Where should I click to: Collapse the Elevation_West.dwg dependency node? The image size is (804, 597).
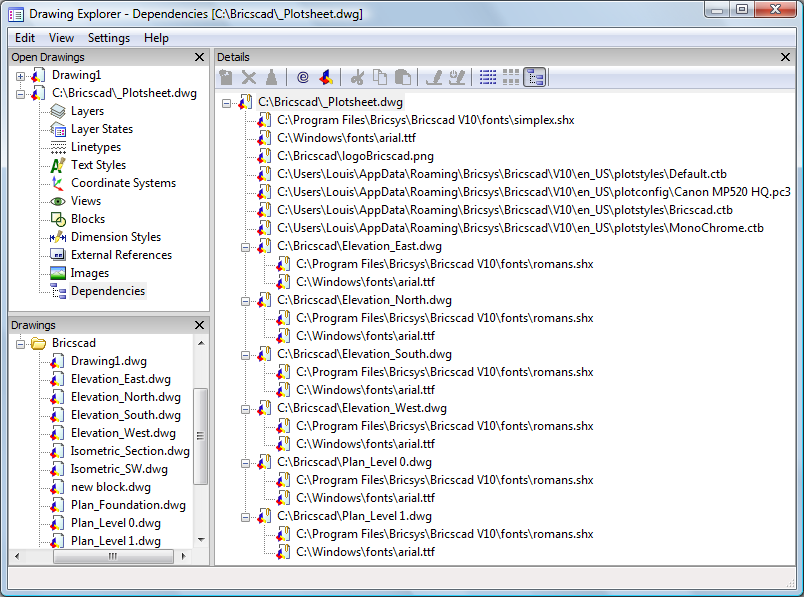pos(246,409)
